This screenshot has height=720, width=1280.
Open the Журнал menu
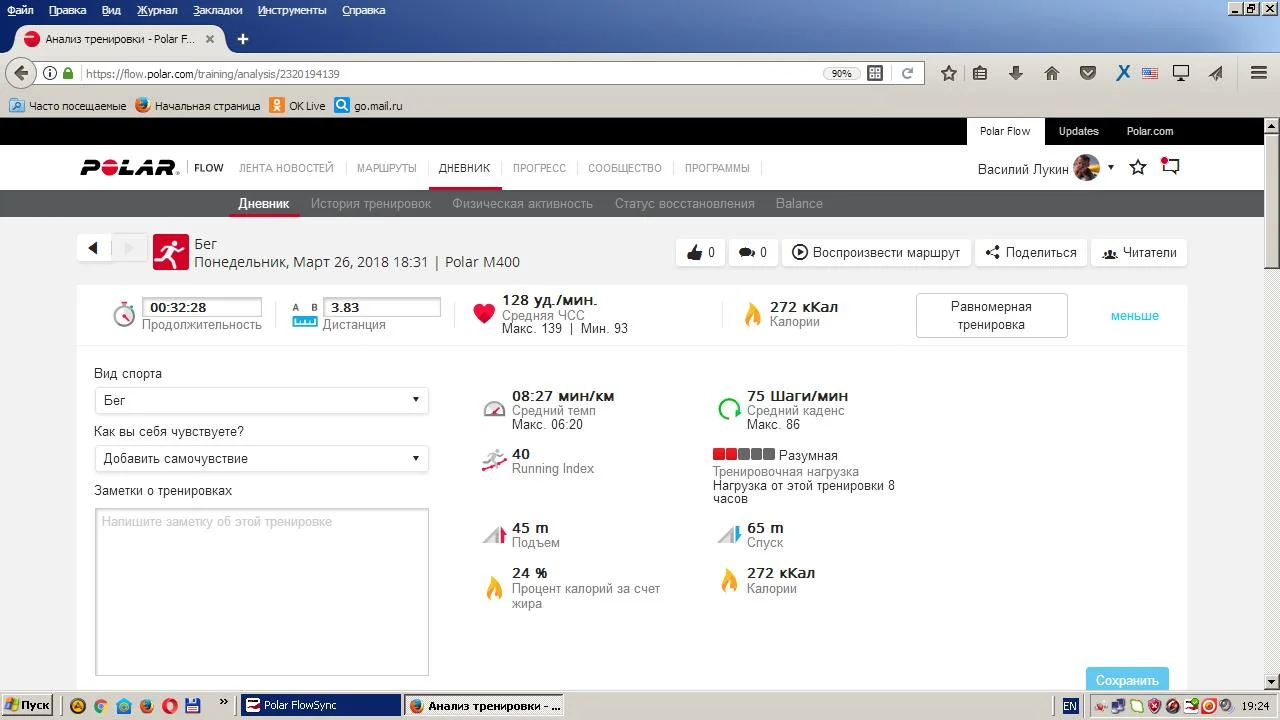(156, 10)
